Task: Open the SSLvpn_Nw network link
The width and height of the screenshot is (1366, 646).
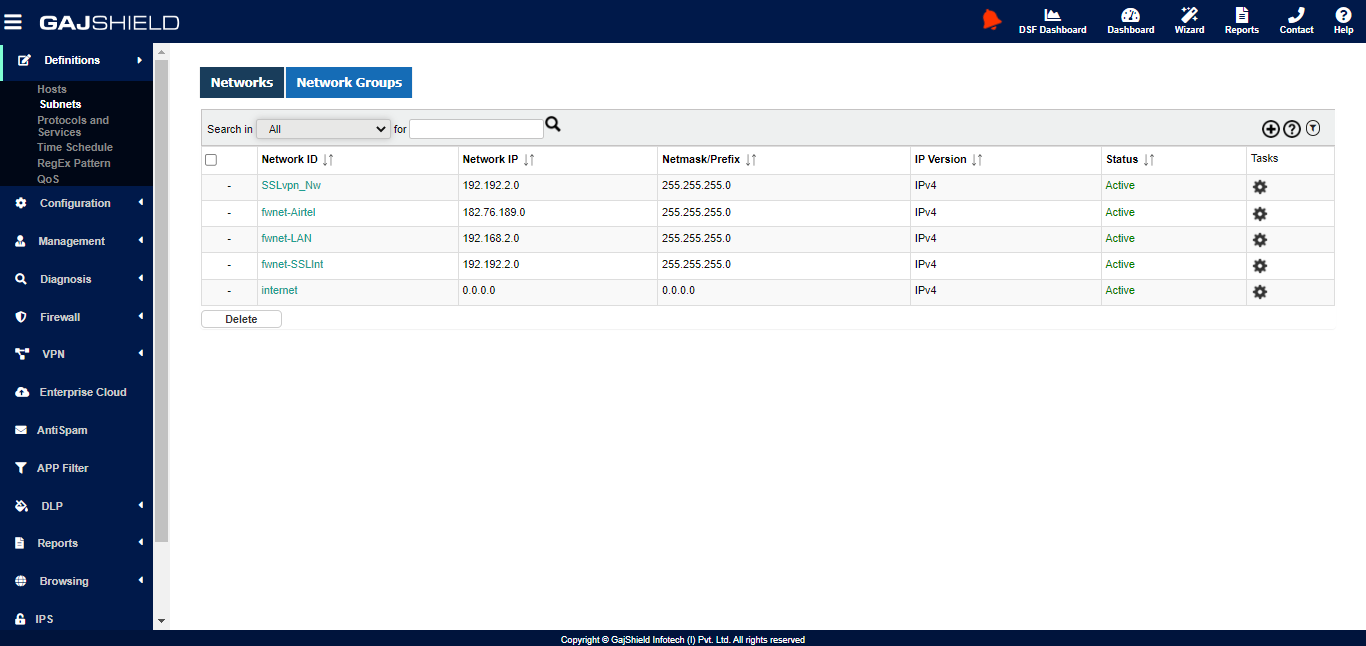Action: [x=291, y=186]
